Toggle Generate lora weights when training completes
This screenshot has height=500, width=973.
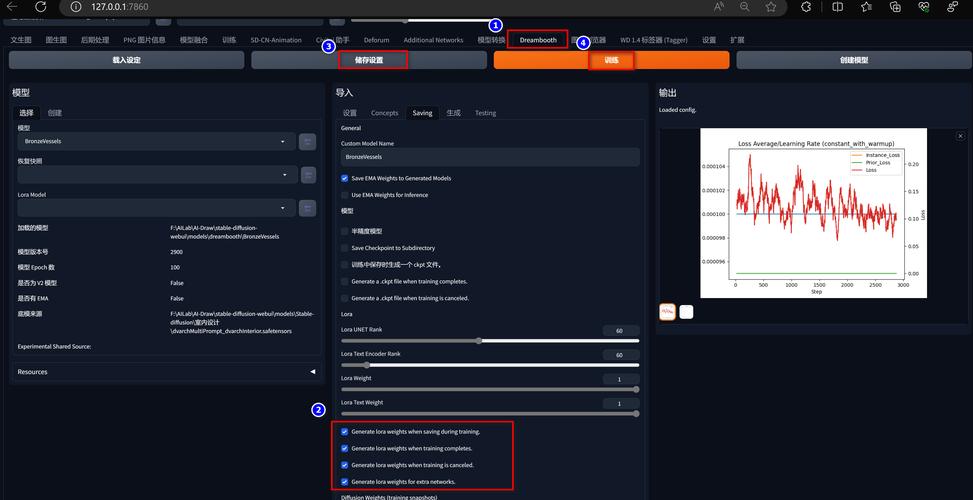344,448
